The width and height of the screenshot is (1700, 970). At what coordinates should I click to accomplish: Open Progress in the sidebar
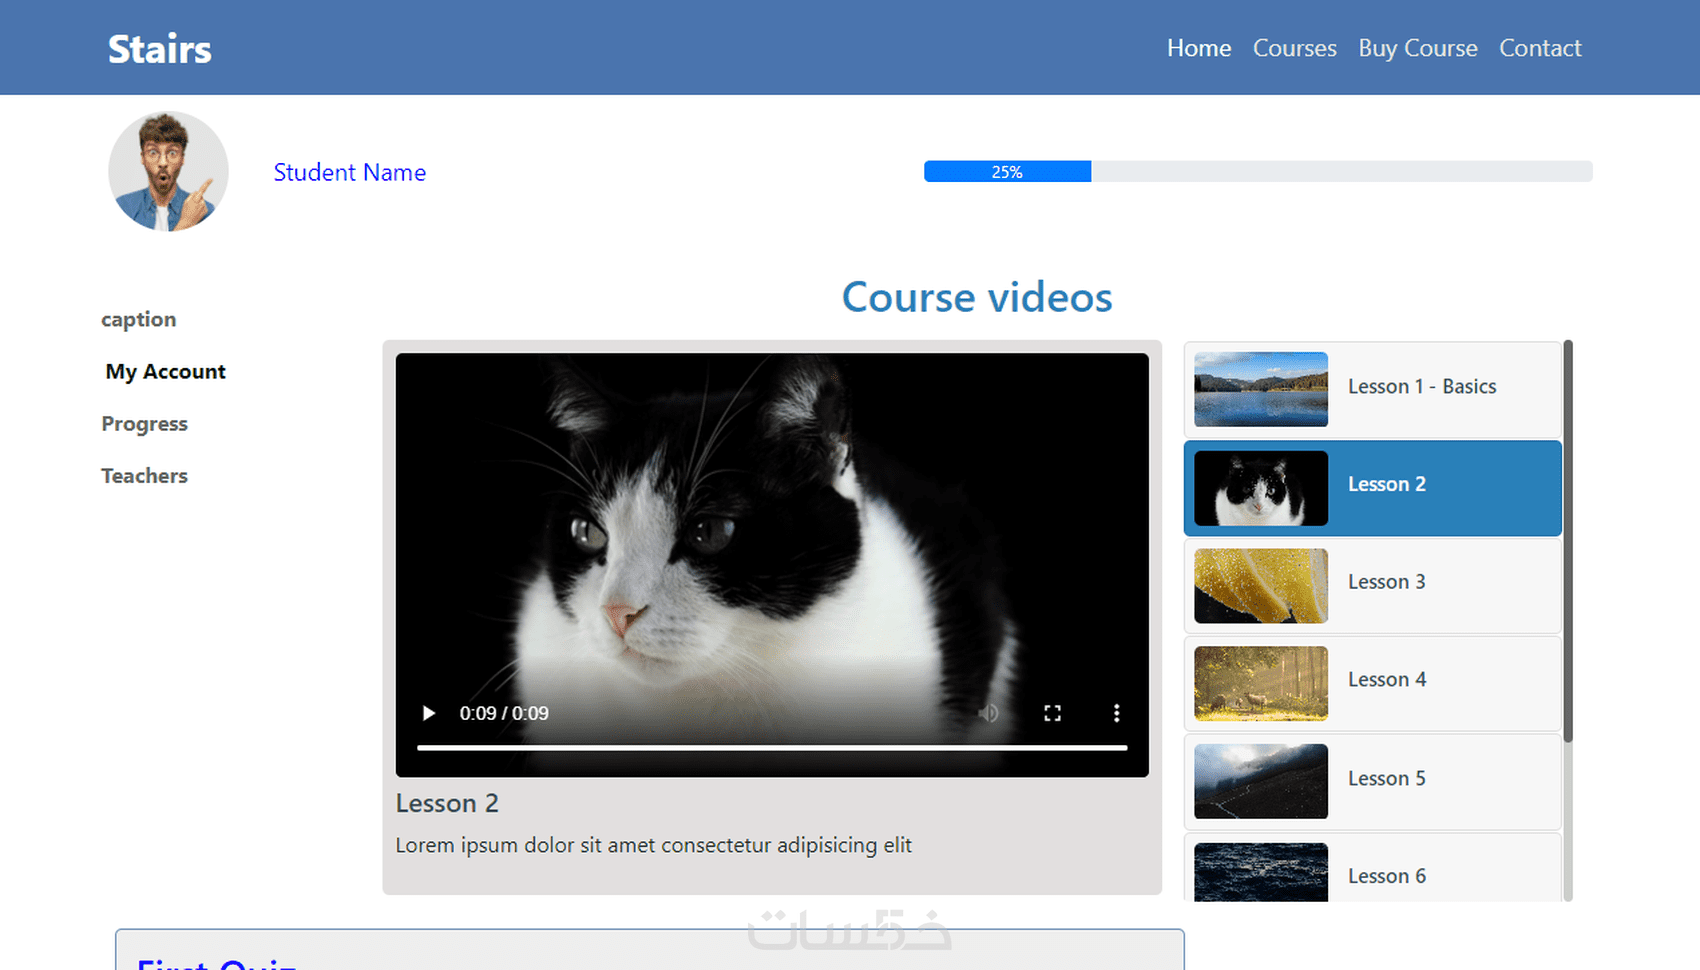(144, 424)
